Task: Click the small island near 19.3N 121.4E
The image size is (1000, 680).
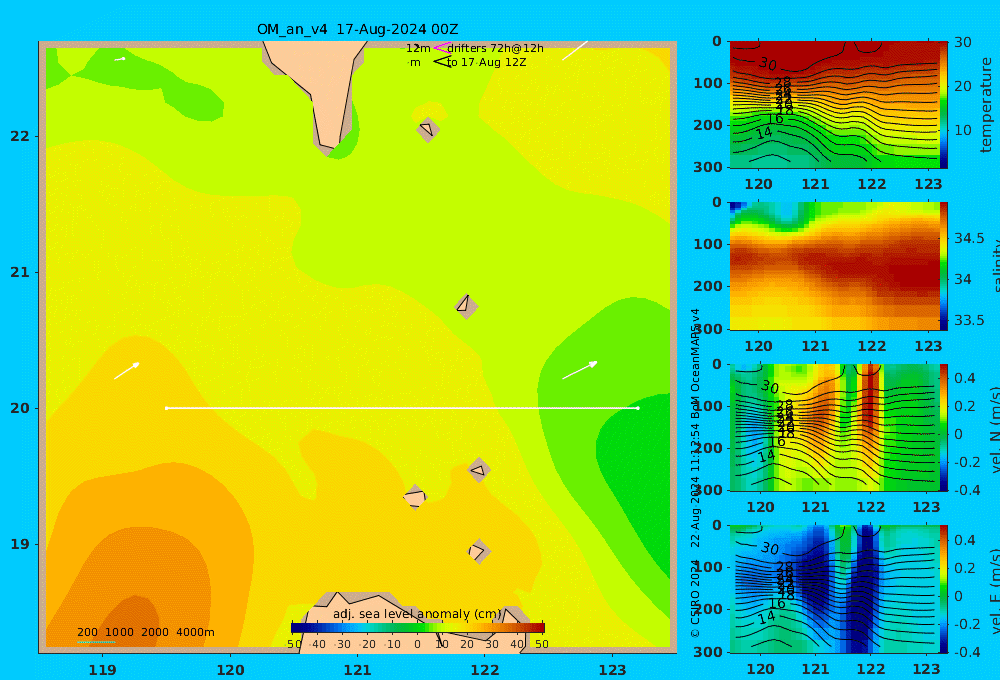Action: pos(415,497)
